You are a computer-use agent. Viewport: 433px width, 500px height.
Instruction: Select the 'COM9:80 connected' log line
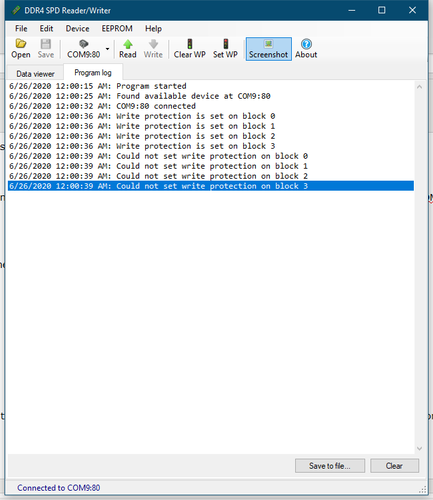(x=211, y=106)
